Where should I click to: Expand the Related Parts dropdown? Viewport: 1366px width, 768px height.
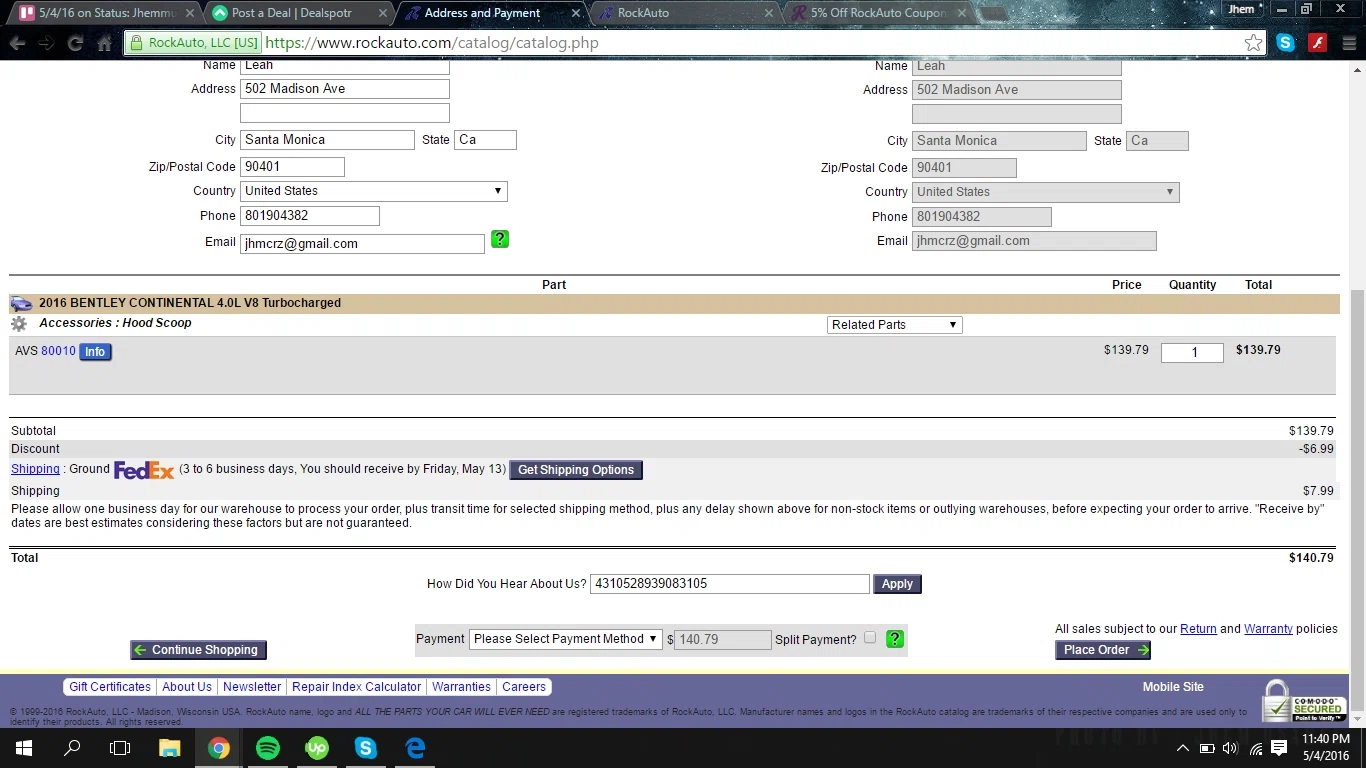[x=895, y=325]
